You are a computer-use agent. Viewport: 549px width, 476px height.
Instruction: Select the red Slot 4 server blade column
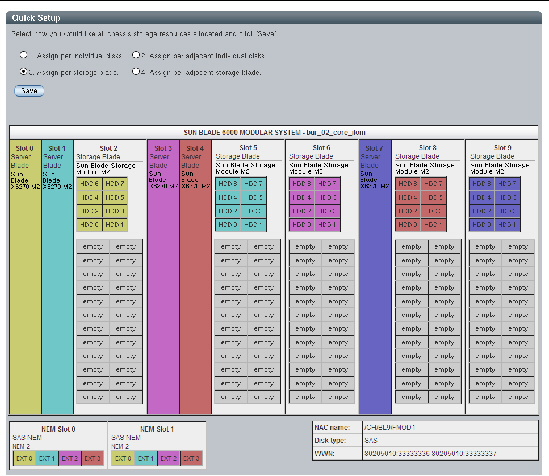pyautogui.click(x=196, y=277)
